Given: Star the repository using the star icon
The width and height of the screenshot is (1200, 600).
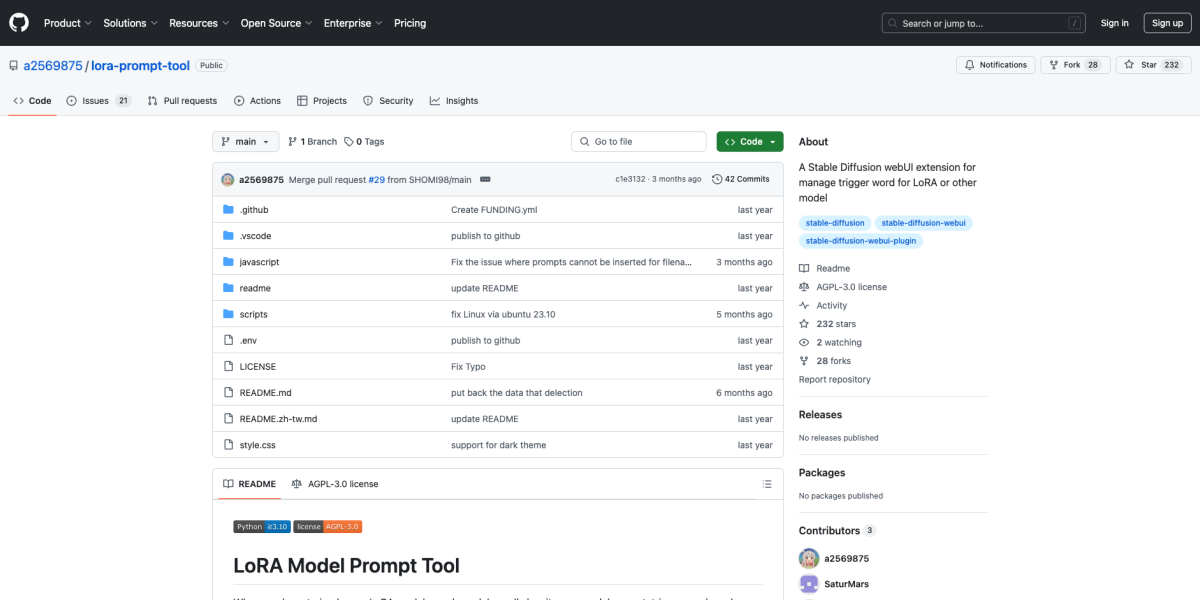Looking at the screenshot, I should [1130, 64].
